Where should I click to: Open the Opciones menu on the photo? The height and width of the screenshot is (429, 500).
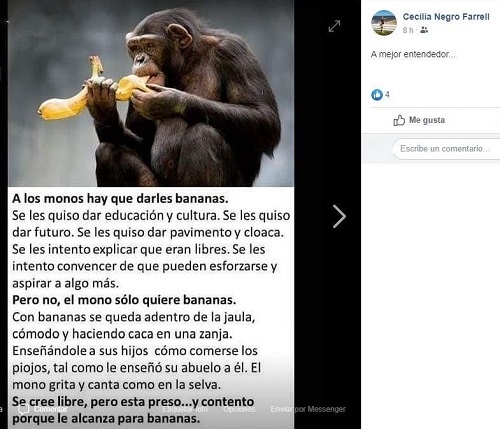239,409
